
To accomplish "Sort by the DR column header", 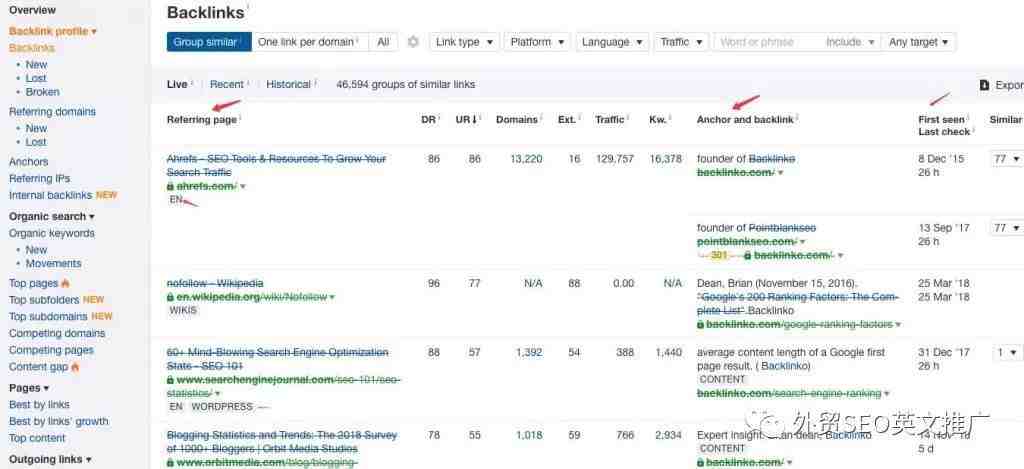I will pos(428,120).
